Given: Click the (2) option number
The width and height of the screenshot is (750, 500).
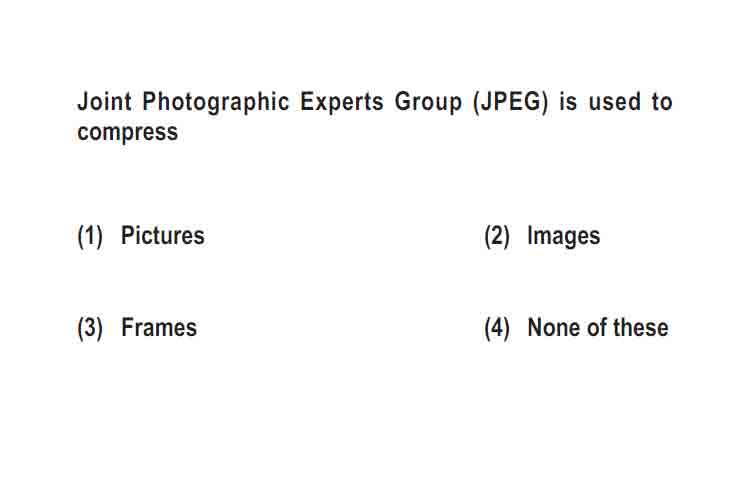Looking at the screenshot, I should pos(497,236).
